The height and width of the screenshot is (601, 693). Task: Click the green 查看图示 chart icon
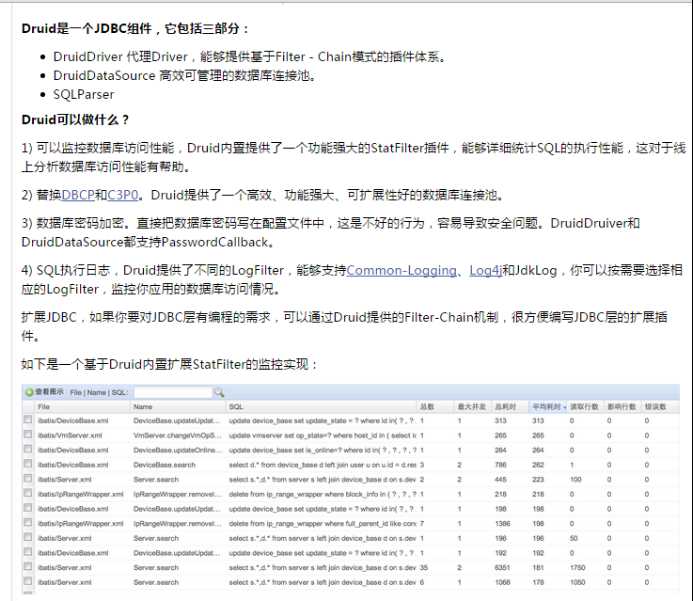[29, 392]
